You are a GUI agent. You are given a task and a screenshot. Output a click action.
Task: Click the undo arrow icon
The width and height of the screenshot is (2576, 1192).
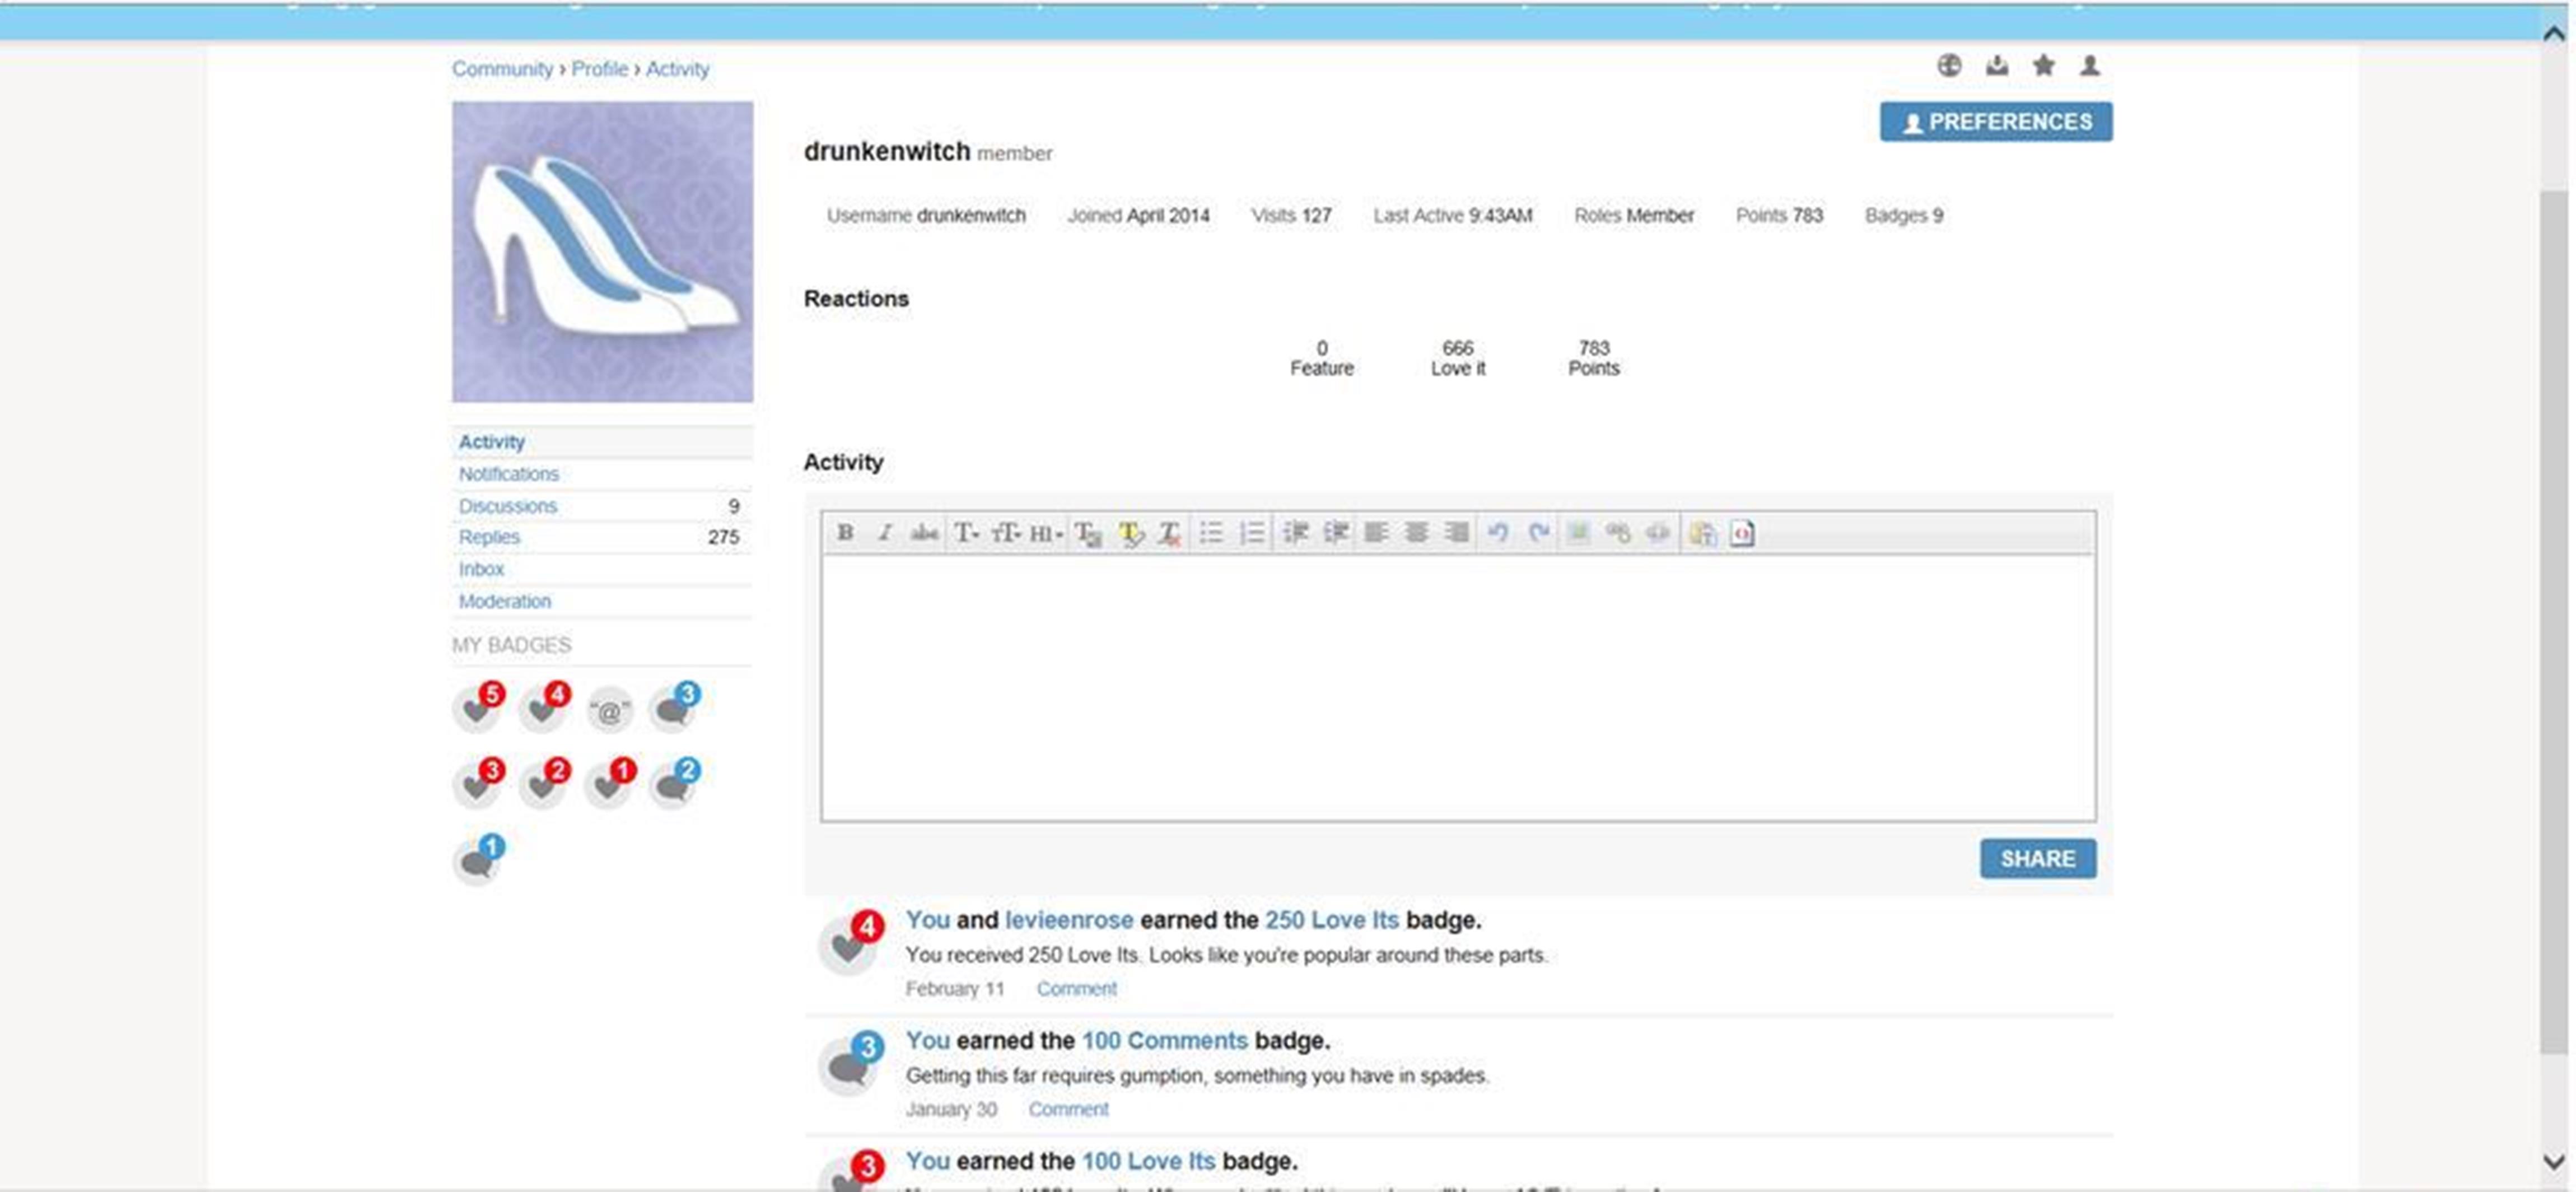tap(1497, 533)
